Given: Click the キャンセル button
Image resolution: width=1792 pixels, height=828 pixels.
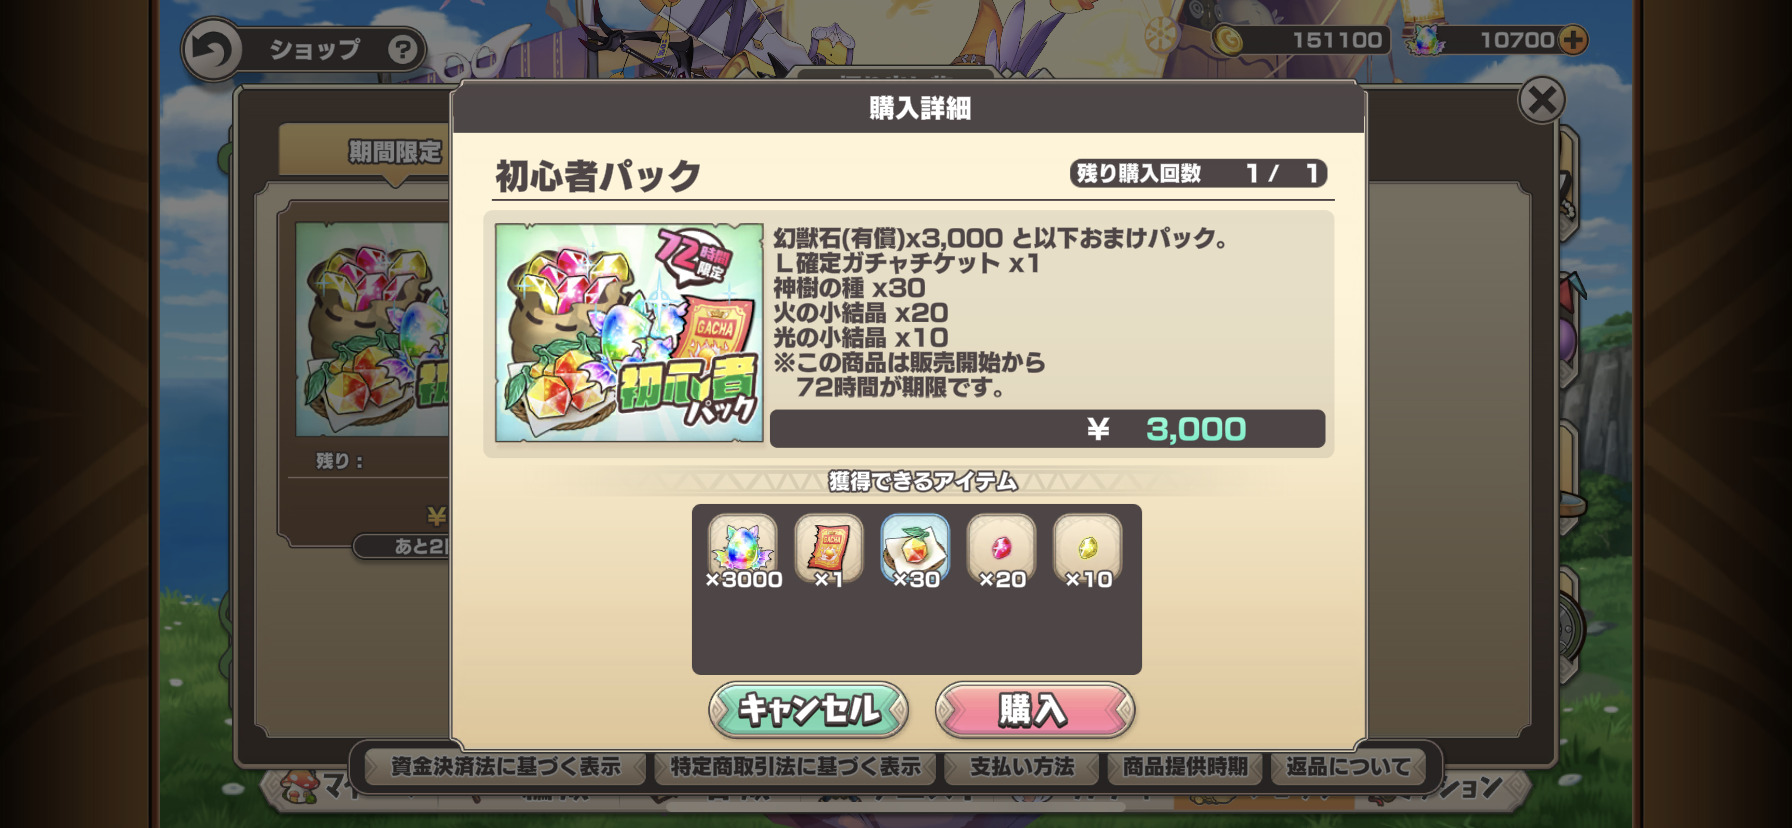Looking at the screenshot, I should [x=808, y=710].
